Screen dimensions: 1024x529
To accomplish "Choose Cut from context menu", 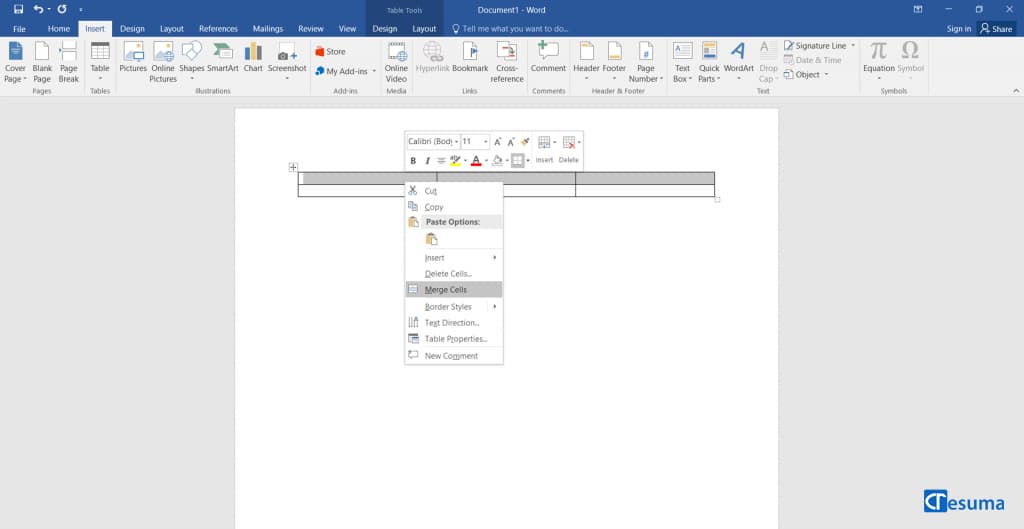I will point(454,191).
